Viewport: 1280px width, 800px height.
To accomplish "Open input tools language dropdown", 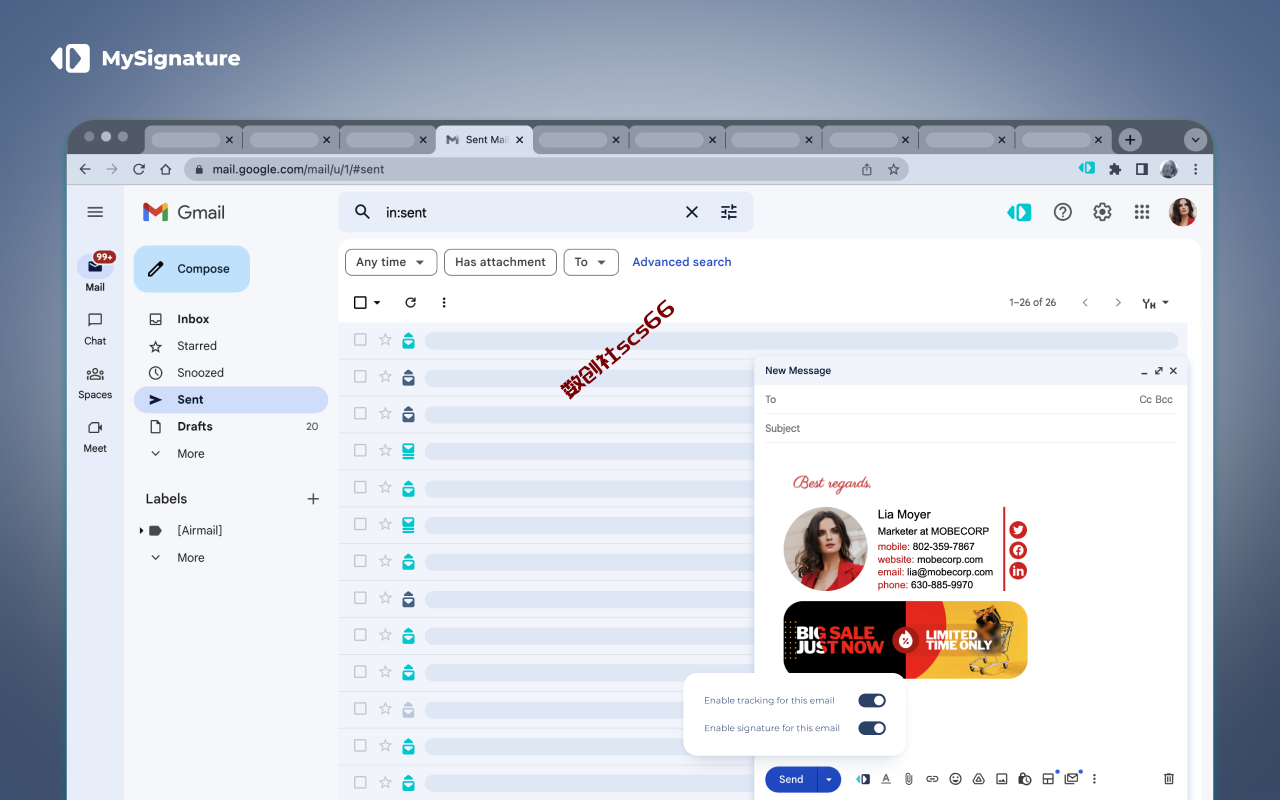I will (1155, 303).
